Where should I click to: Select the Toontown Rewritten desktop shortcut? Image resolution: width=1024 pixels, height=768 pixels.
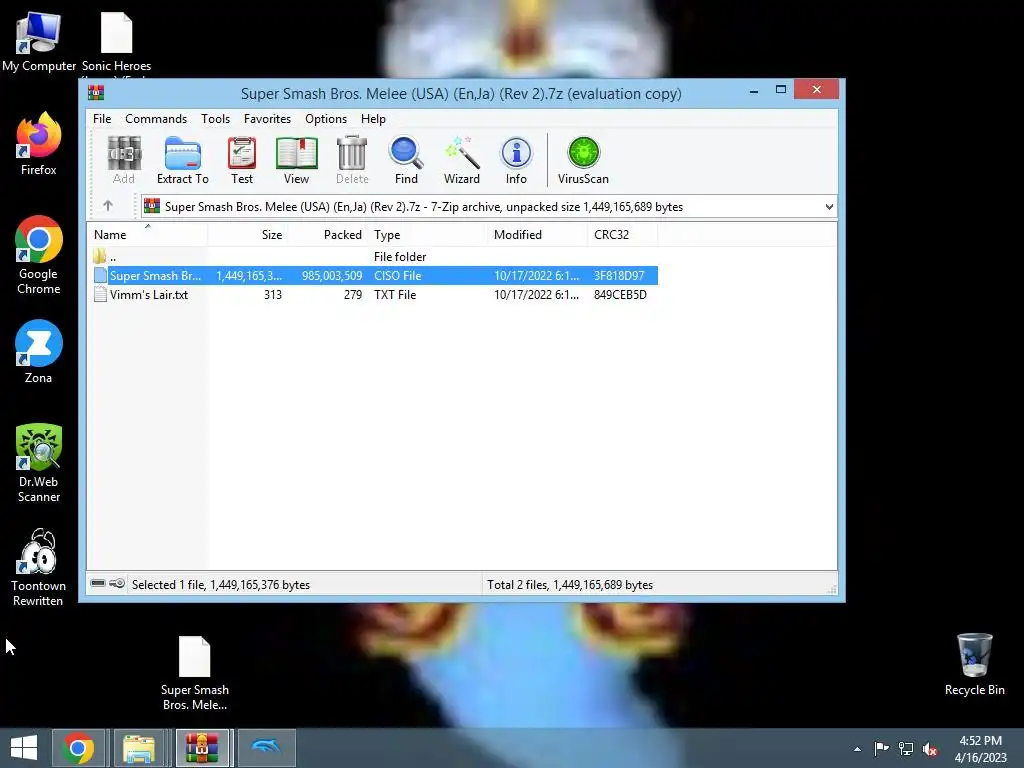coord(39,568)
